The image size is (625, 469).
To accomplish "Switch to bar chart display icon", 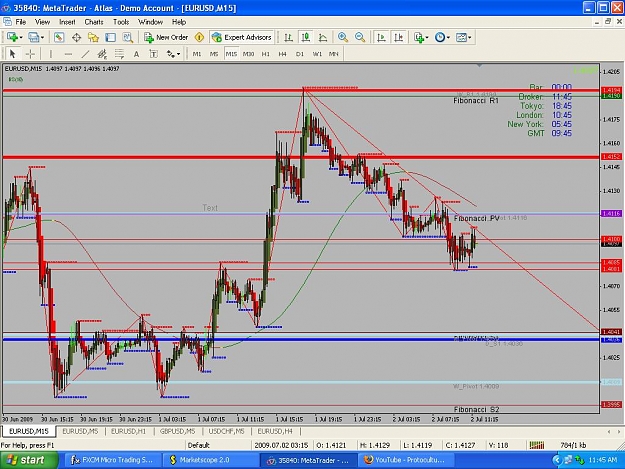I will [289, 37].
